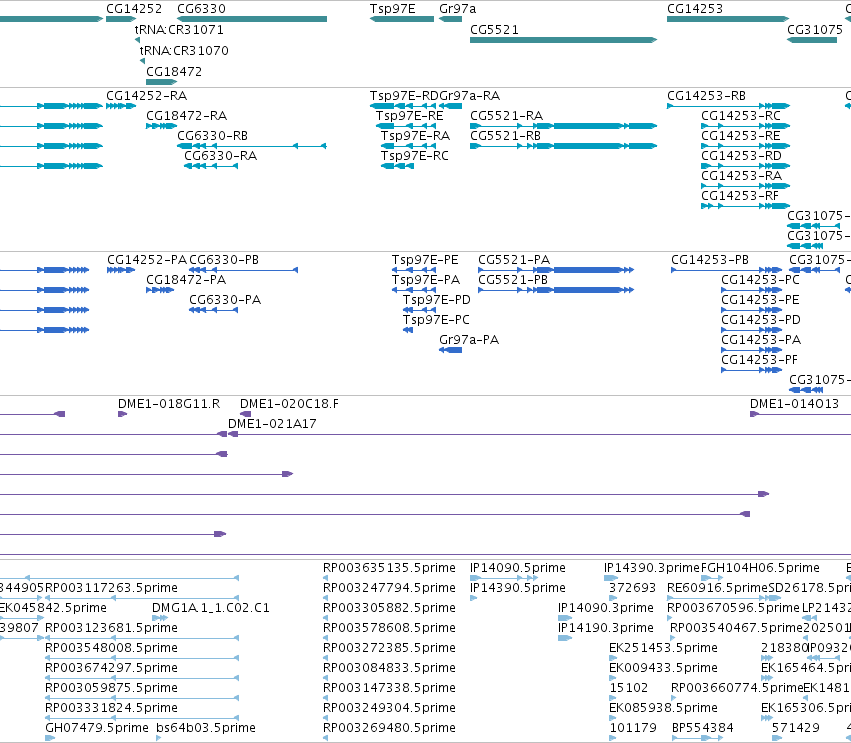Image resolution: width=851 pixels, height=743 pixels.
Task: Click the Tsp97E gene label
Action: click(x=392, y=9)
